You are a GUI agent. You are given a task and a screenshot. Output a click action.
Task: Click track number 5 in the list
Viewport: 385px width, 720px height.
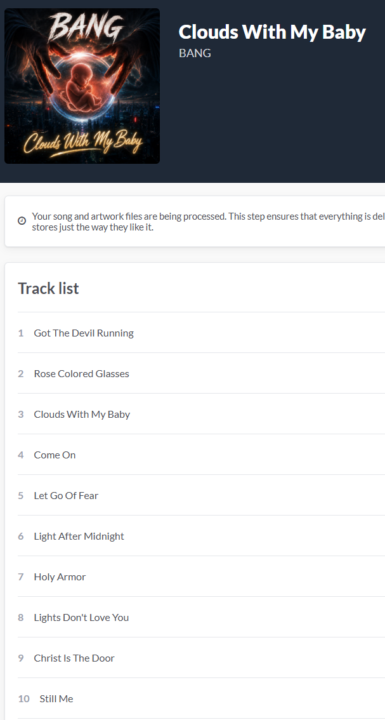coord(21,495)
